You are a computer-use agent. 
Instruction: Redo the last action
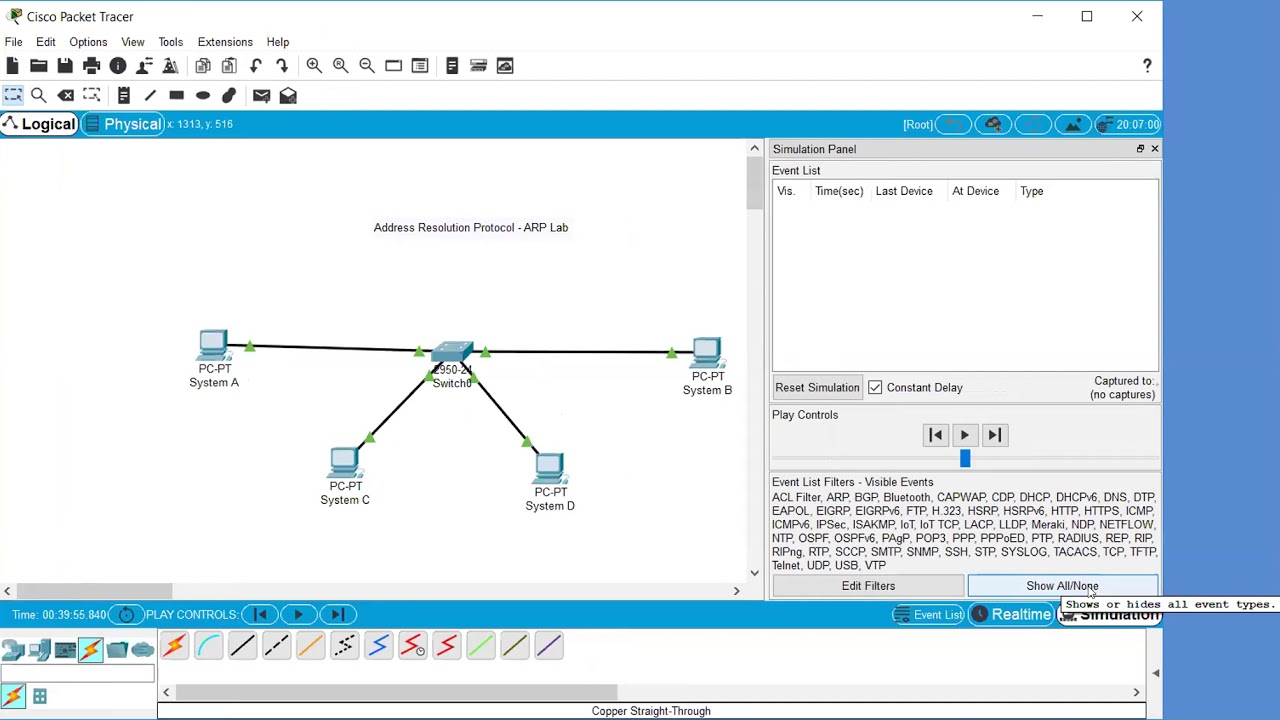coord(282,66)
